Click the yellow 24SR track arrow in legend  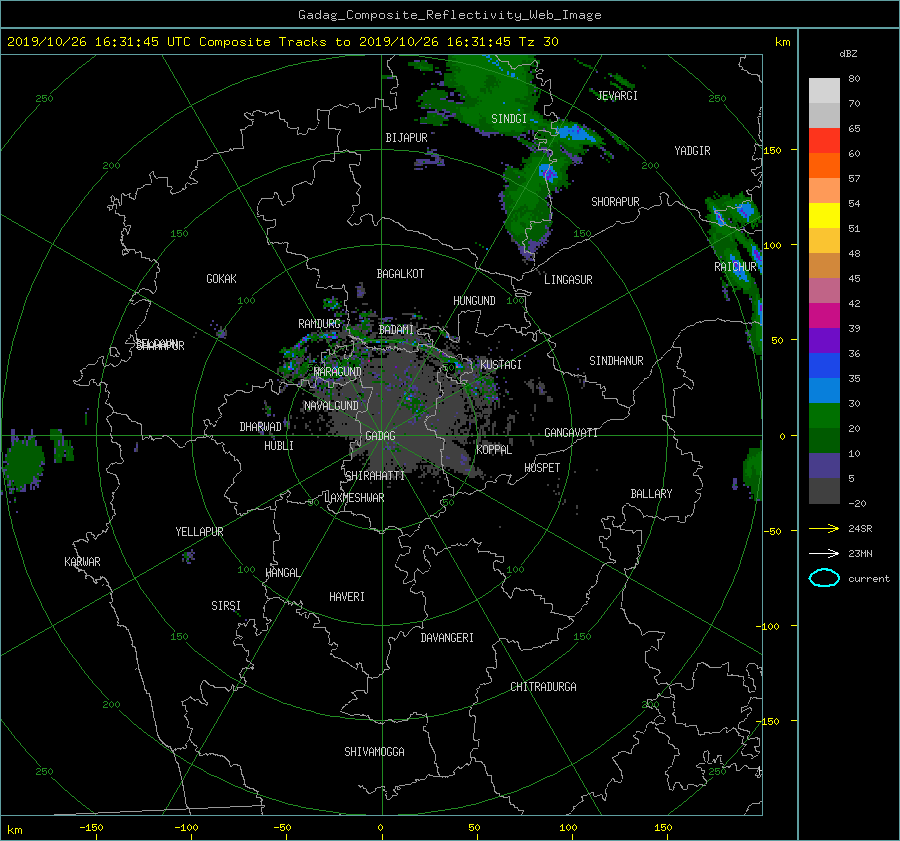[x=824, y=528]
